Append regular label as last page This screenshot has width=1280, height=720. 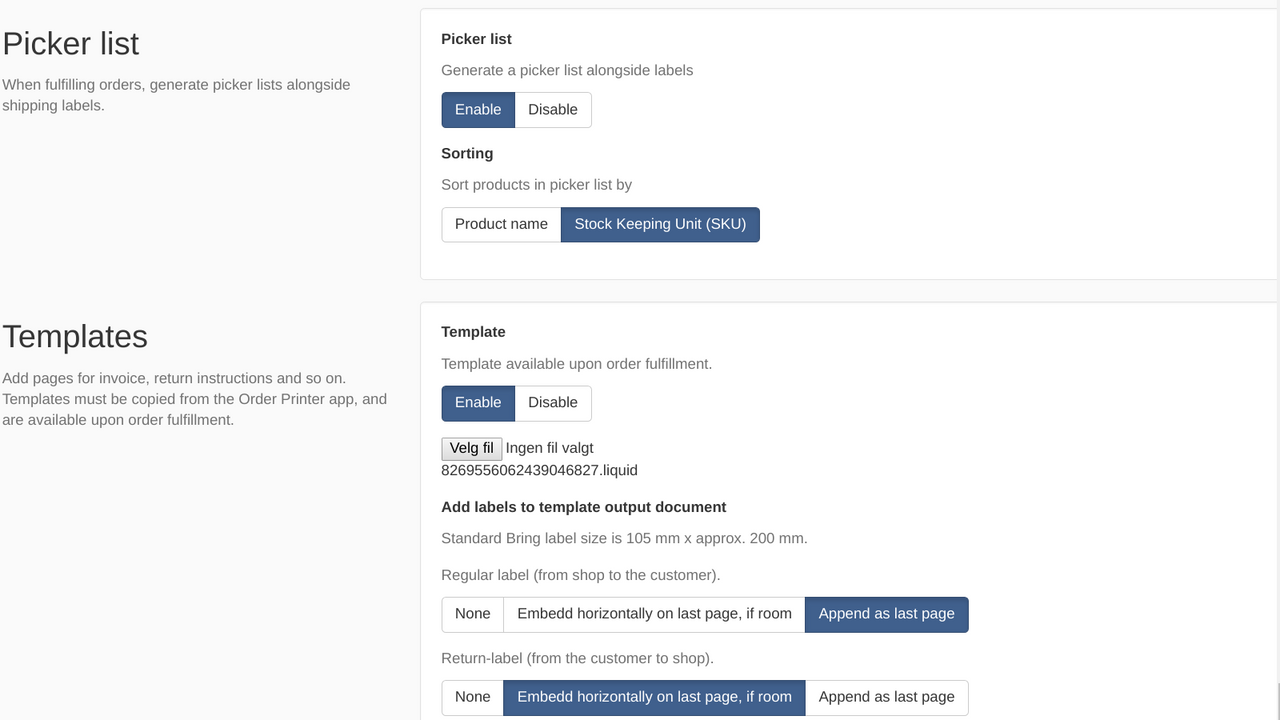coord(886,614)
